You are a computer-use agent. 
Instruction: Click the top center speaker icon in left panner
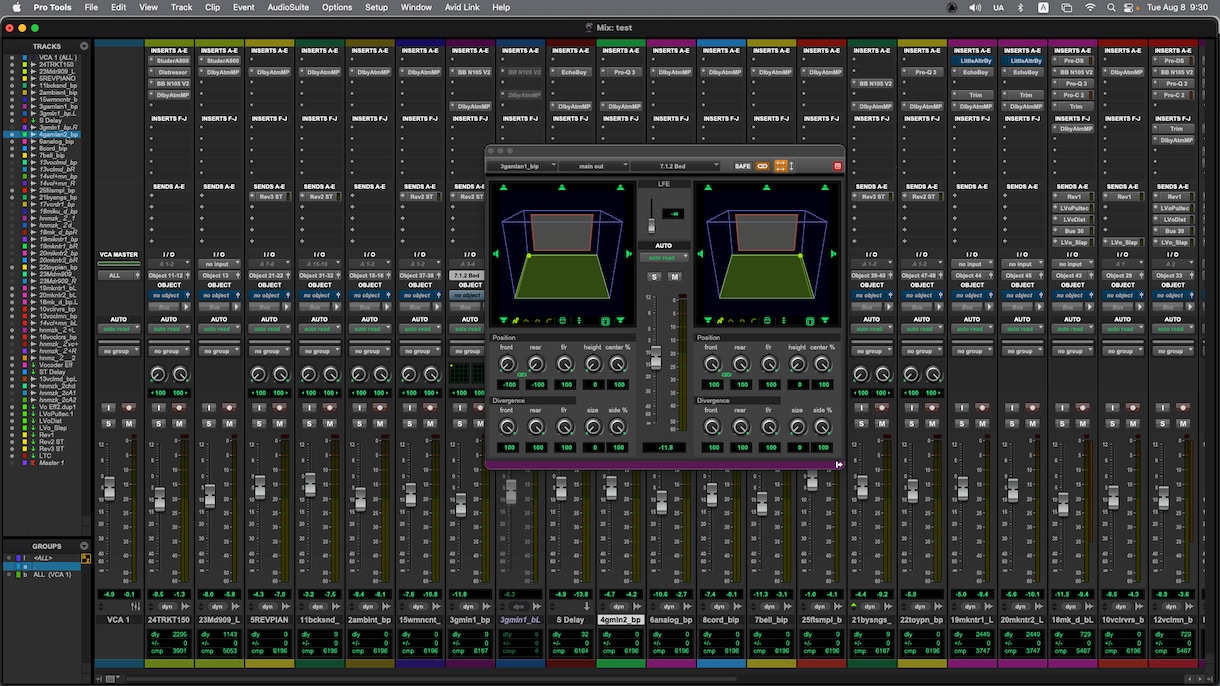pos(561,186)
